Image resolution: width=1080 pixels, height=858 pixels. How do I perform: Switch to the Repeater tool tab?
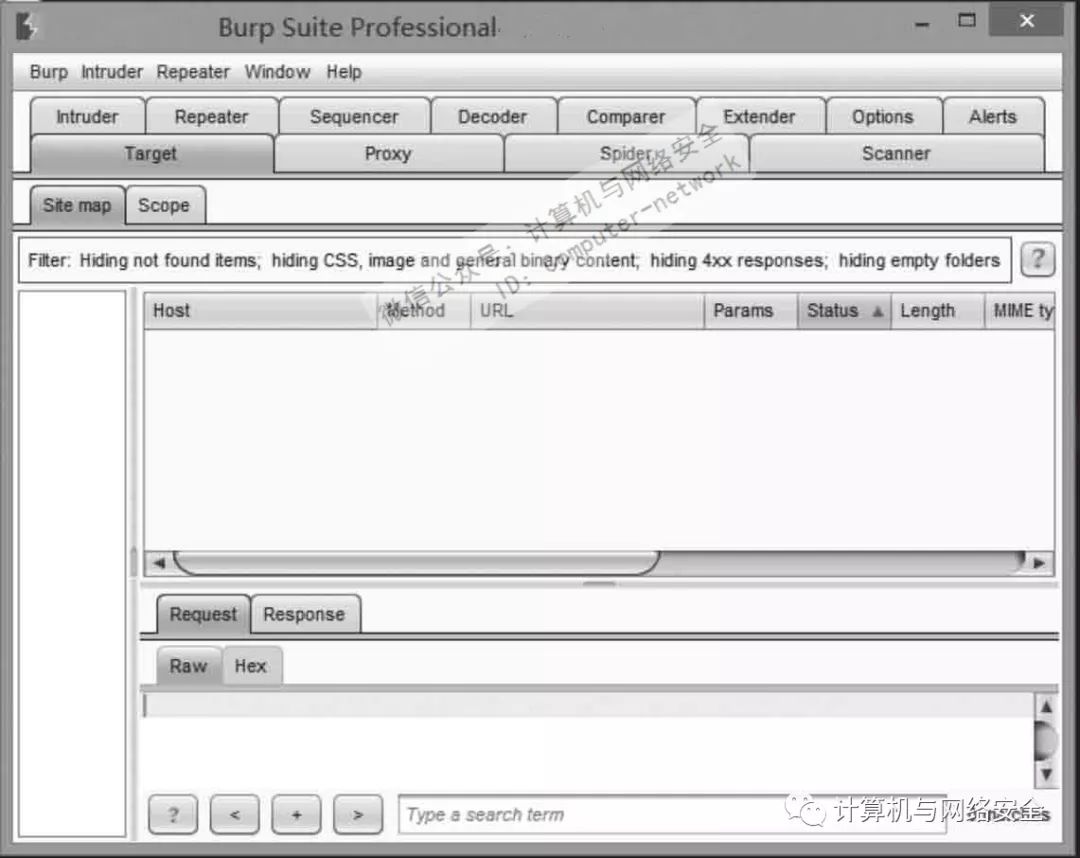(x=211, y=116)
